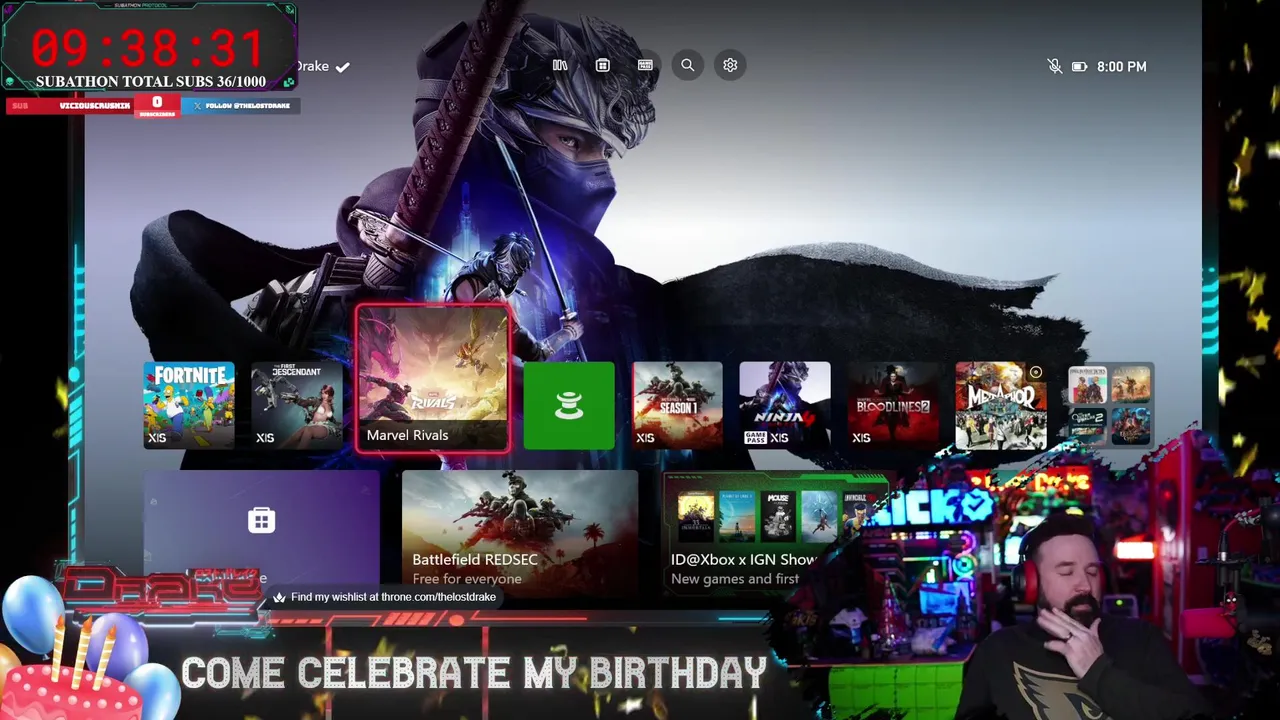Click the Subathon countdown timer overlay
This screenshot has height=720, width=1280.
[x=148, y=47]
